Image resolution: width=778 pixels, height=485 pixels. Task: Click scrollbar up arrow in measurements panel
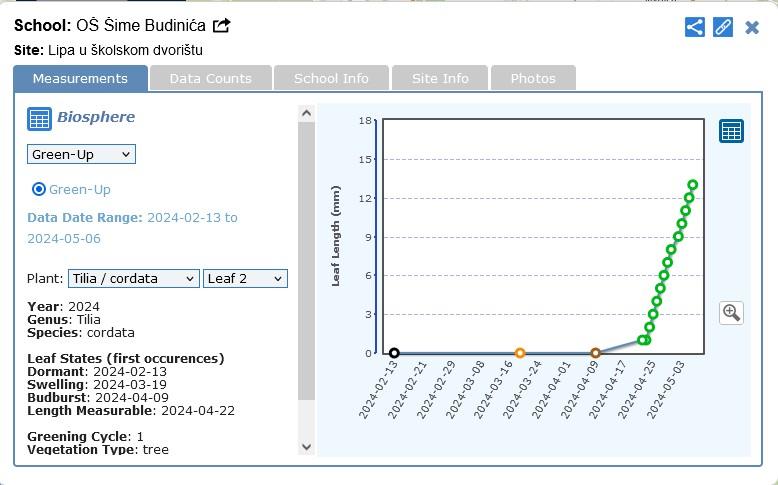point(306,113)
